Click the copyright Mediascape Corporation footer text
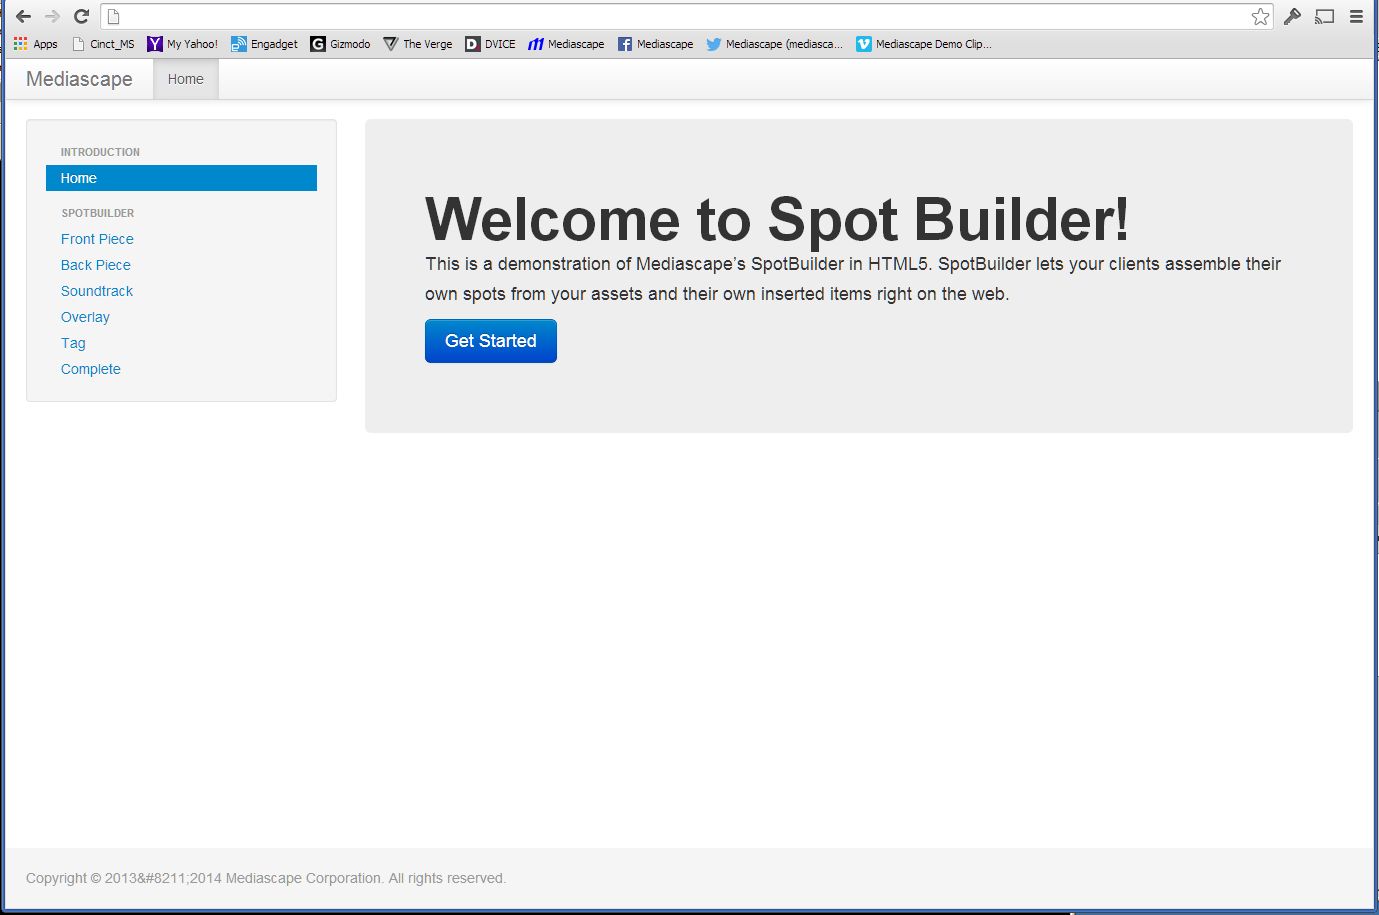1379x915 pixels. pos(266,878)
